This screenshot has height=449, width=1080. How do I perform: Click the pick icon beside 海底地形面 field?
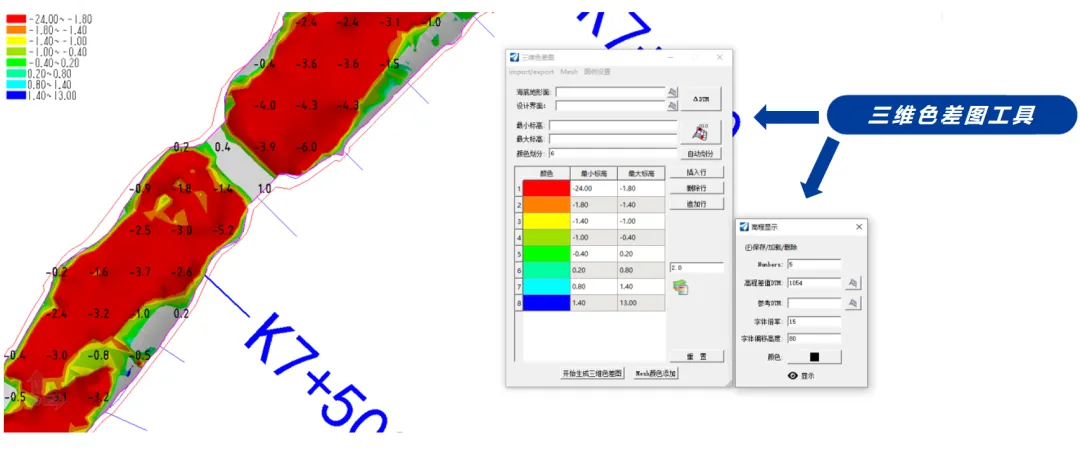tap(673, 92)
